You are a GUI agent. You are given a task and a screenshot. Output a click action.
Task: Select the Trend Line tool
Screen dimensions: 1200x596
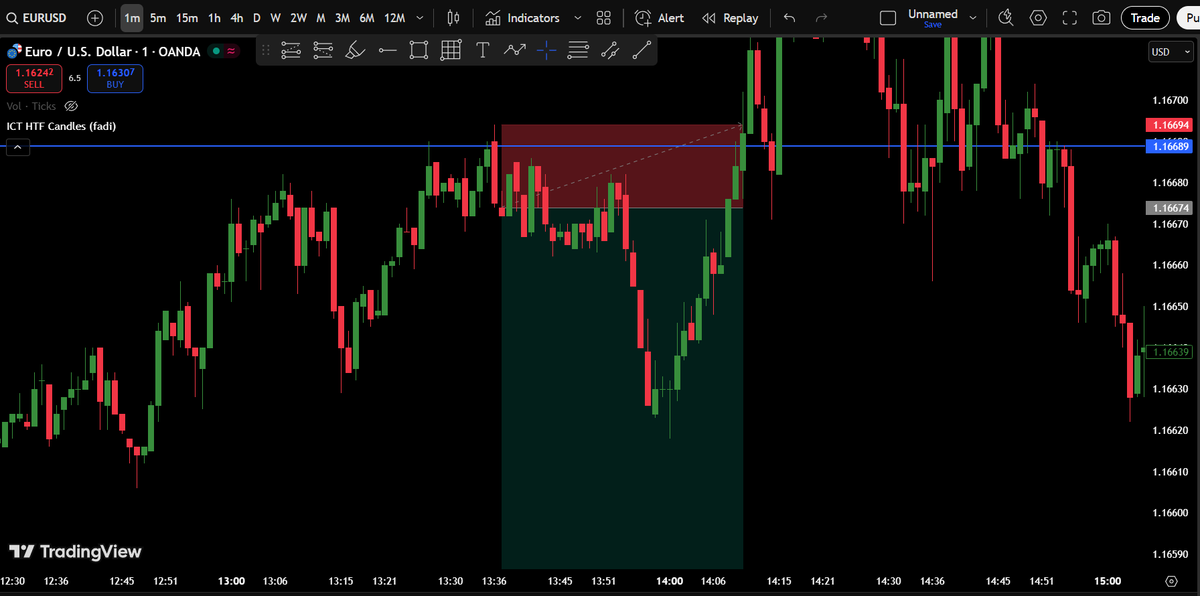pos(641,49)
